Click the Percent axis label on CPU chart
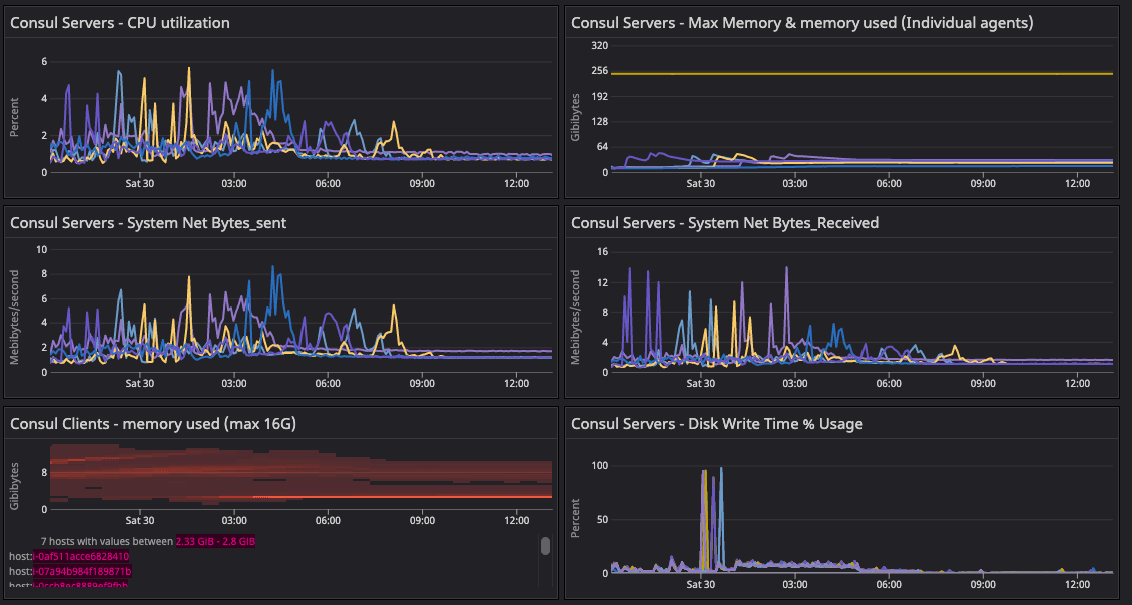This screenshot has height=605, width=1132. point(15,117)
